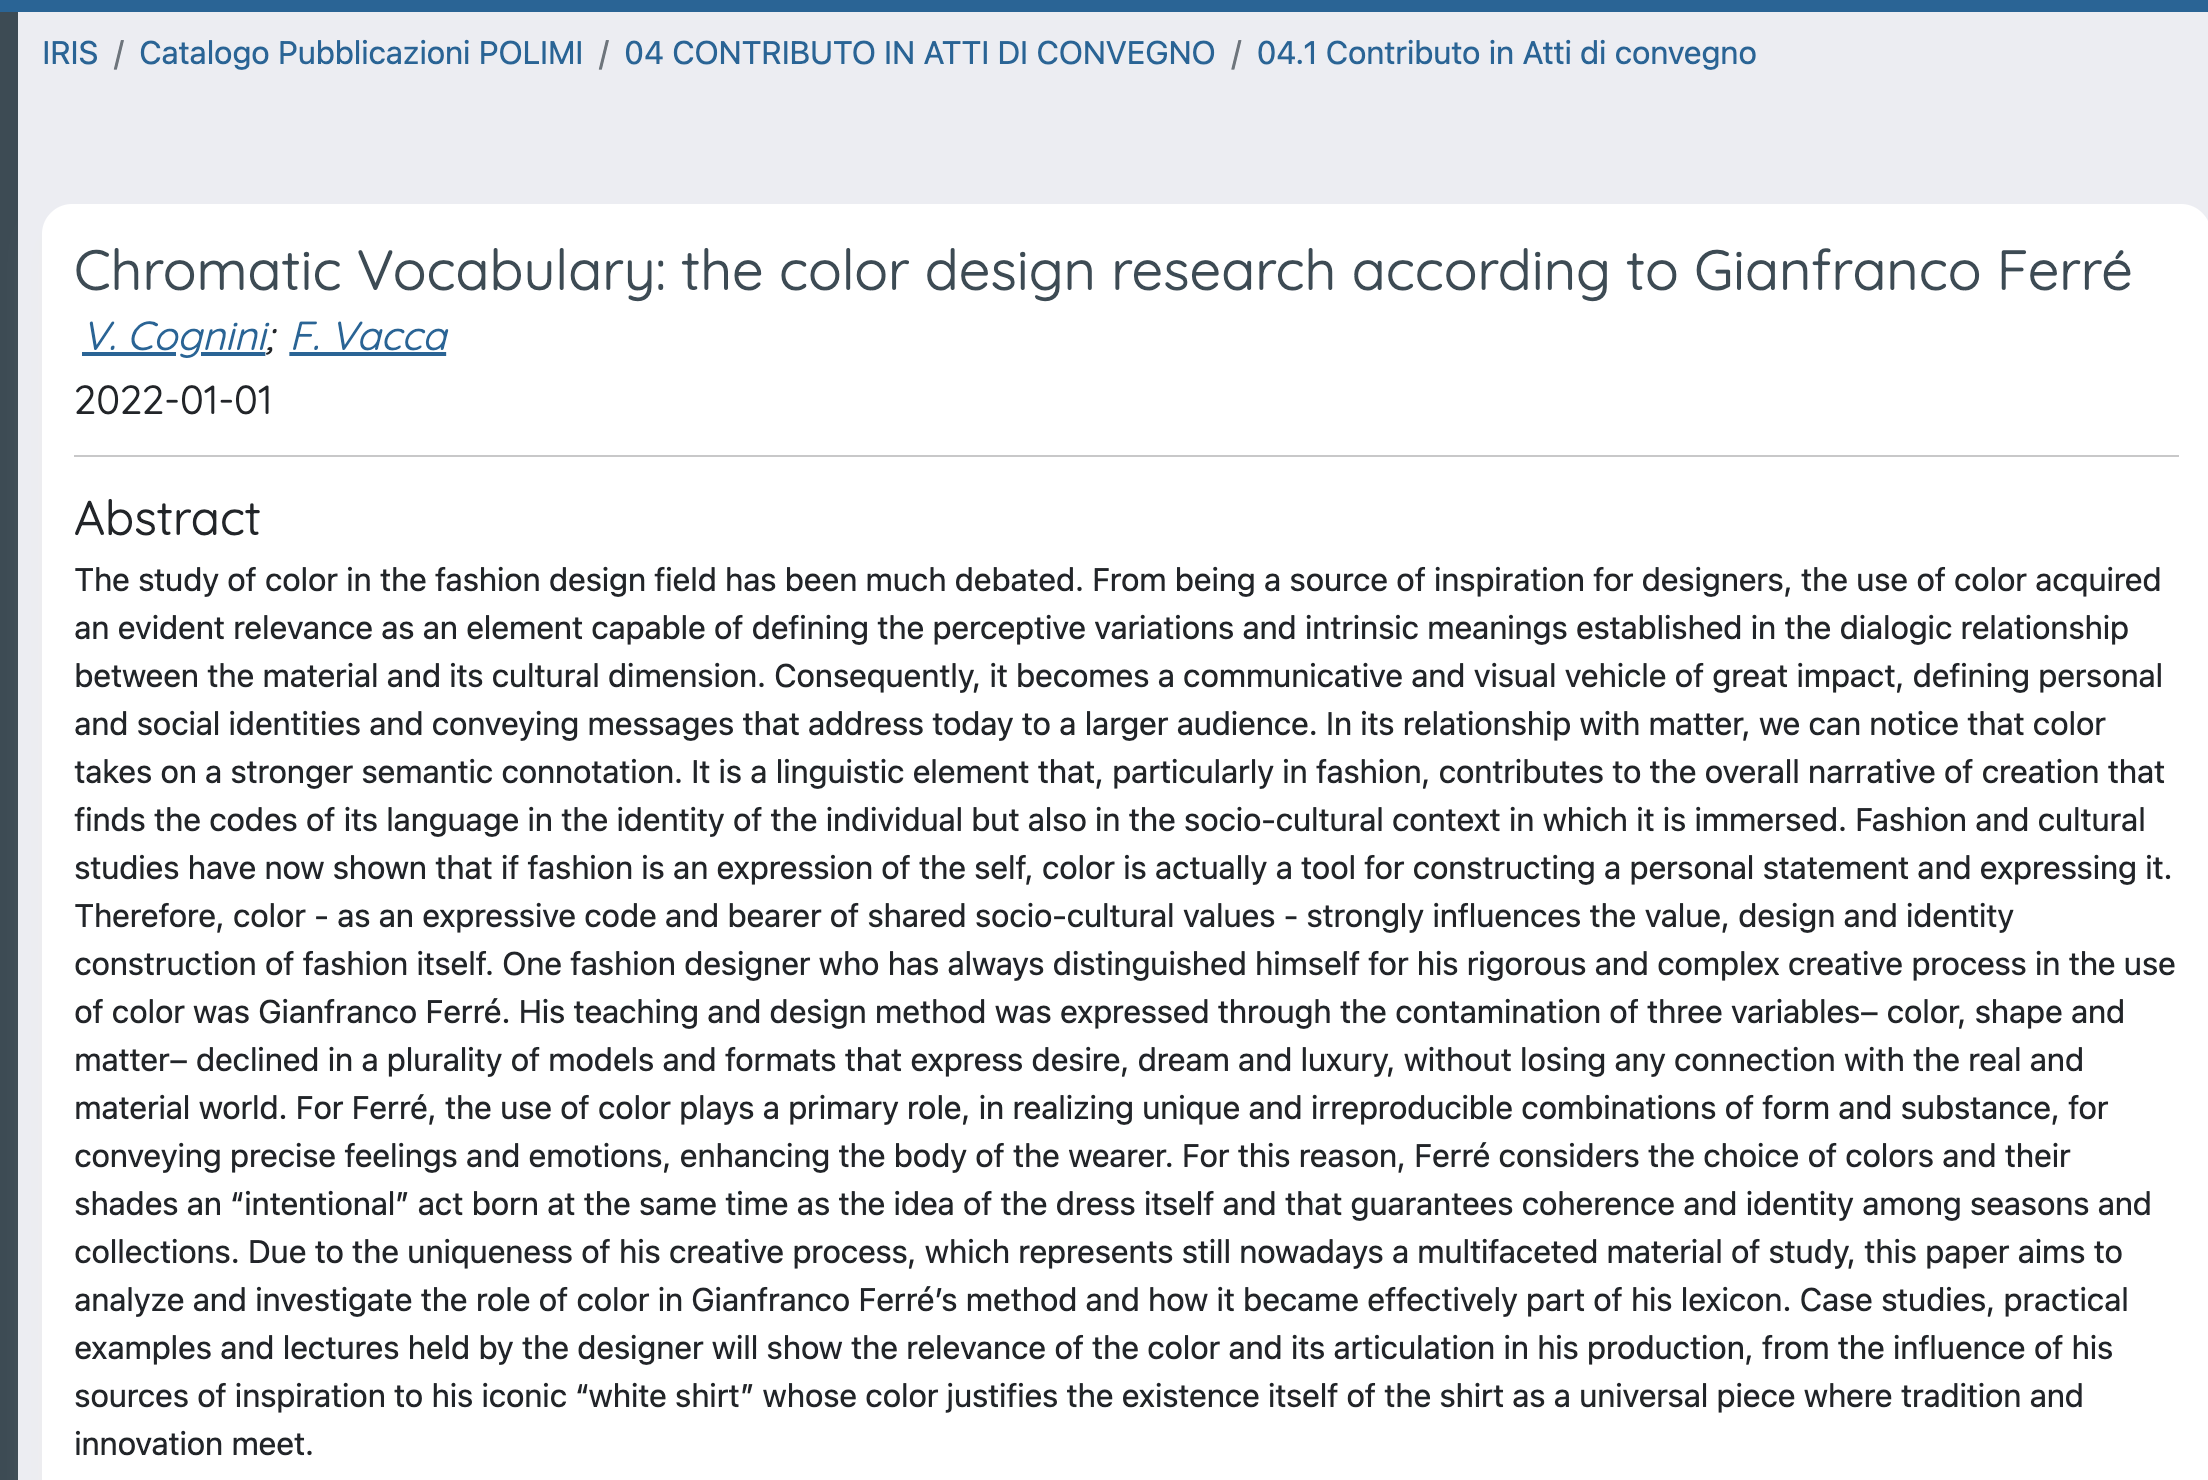Open the 04 CONTRIBUTO IN ATTI DI CONVEGNO breadcrumb
This screenshot has height=1480, width=2208.
(919, 53)
